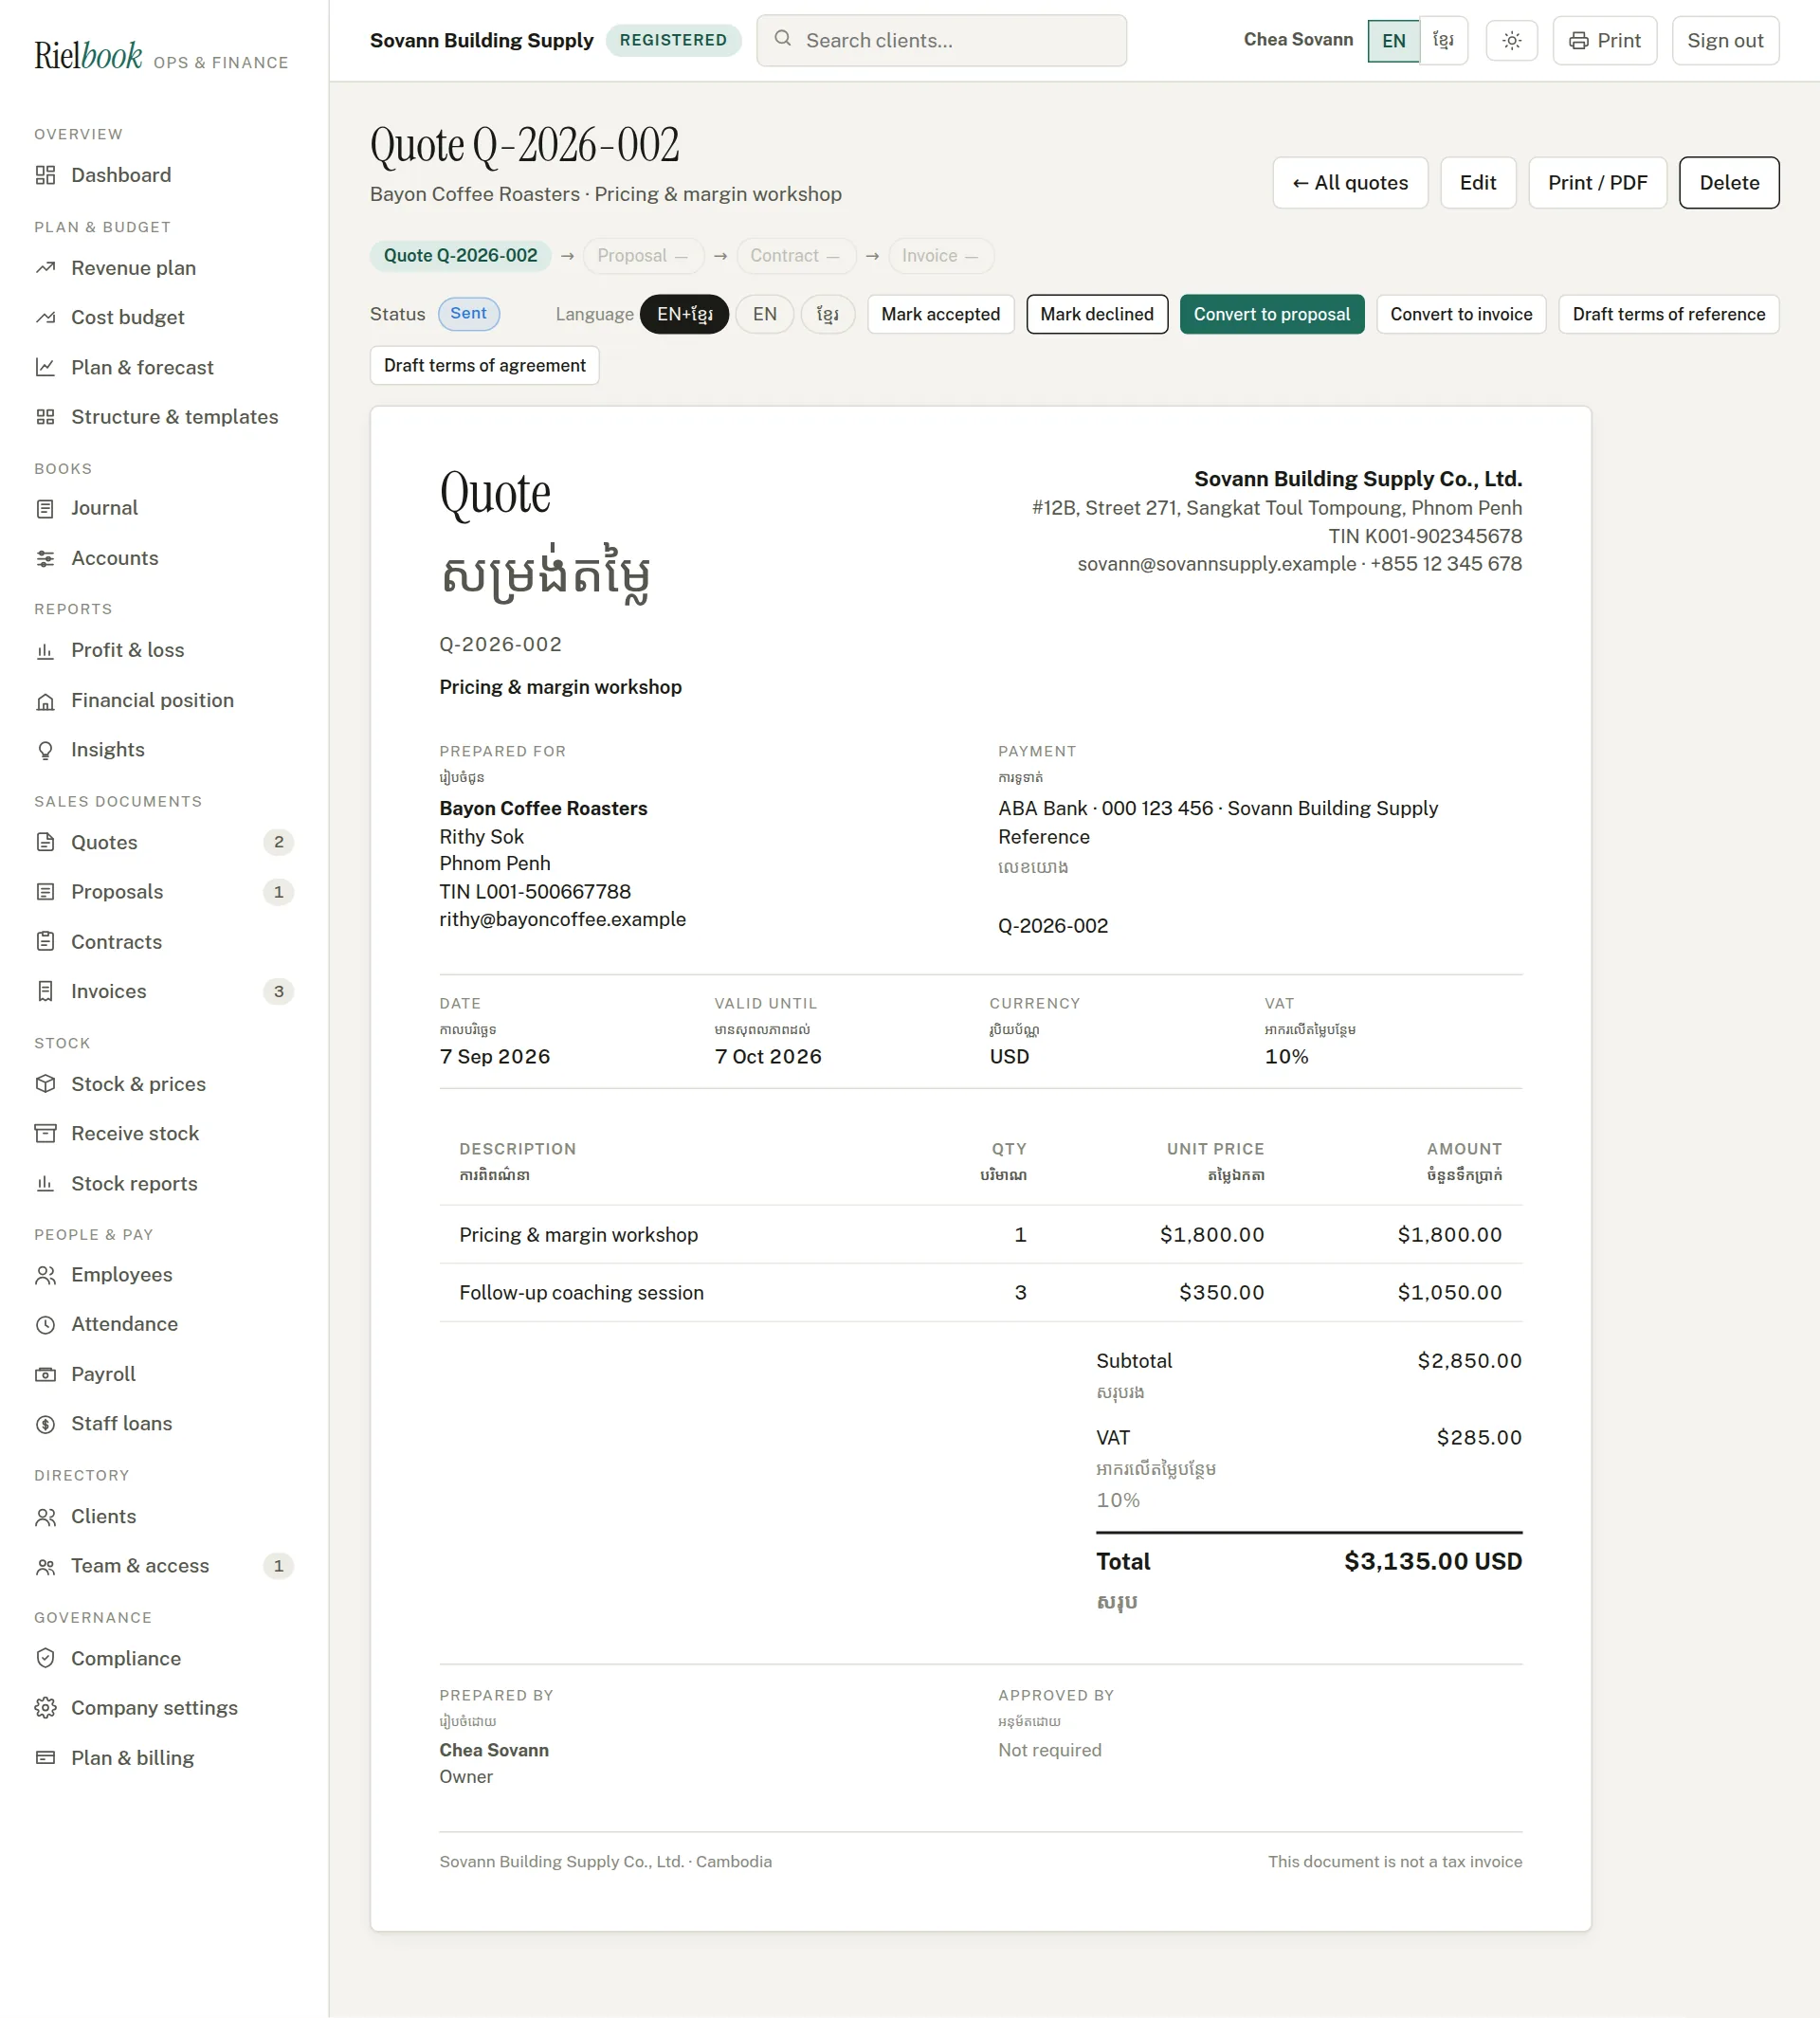
Task: Focus the Search clients field
Action: coord(941,41)
